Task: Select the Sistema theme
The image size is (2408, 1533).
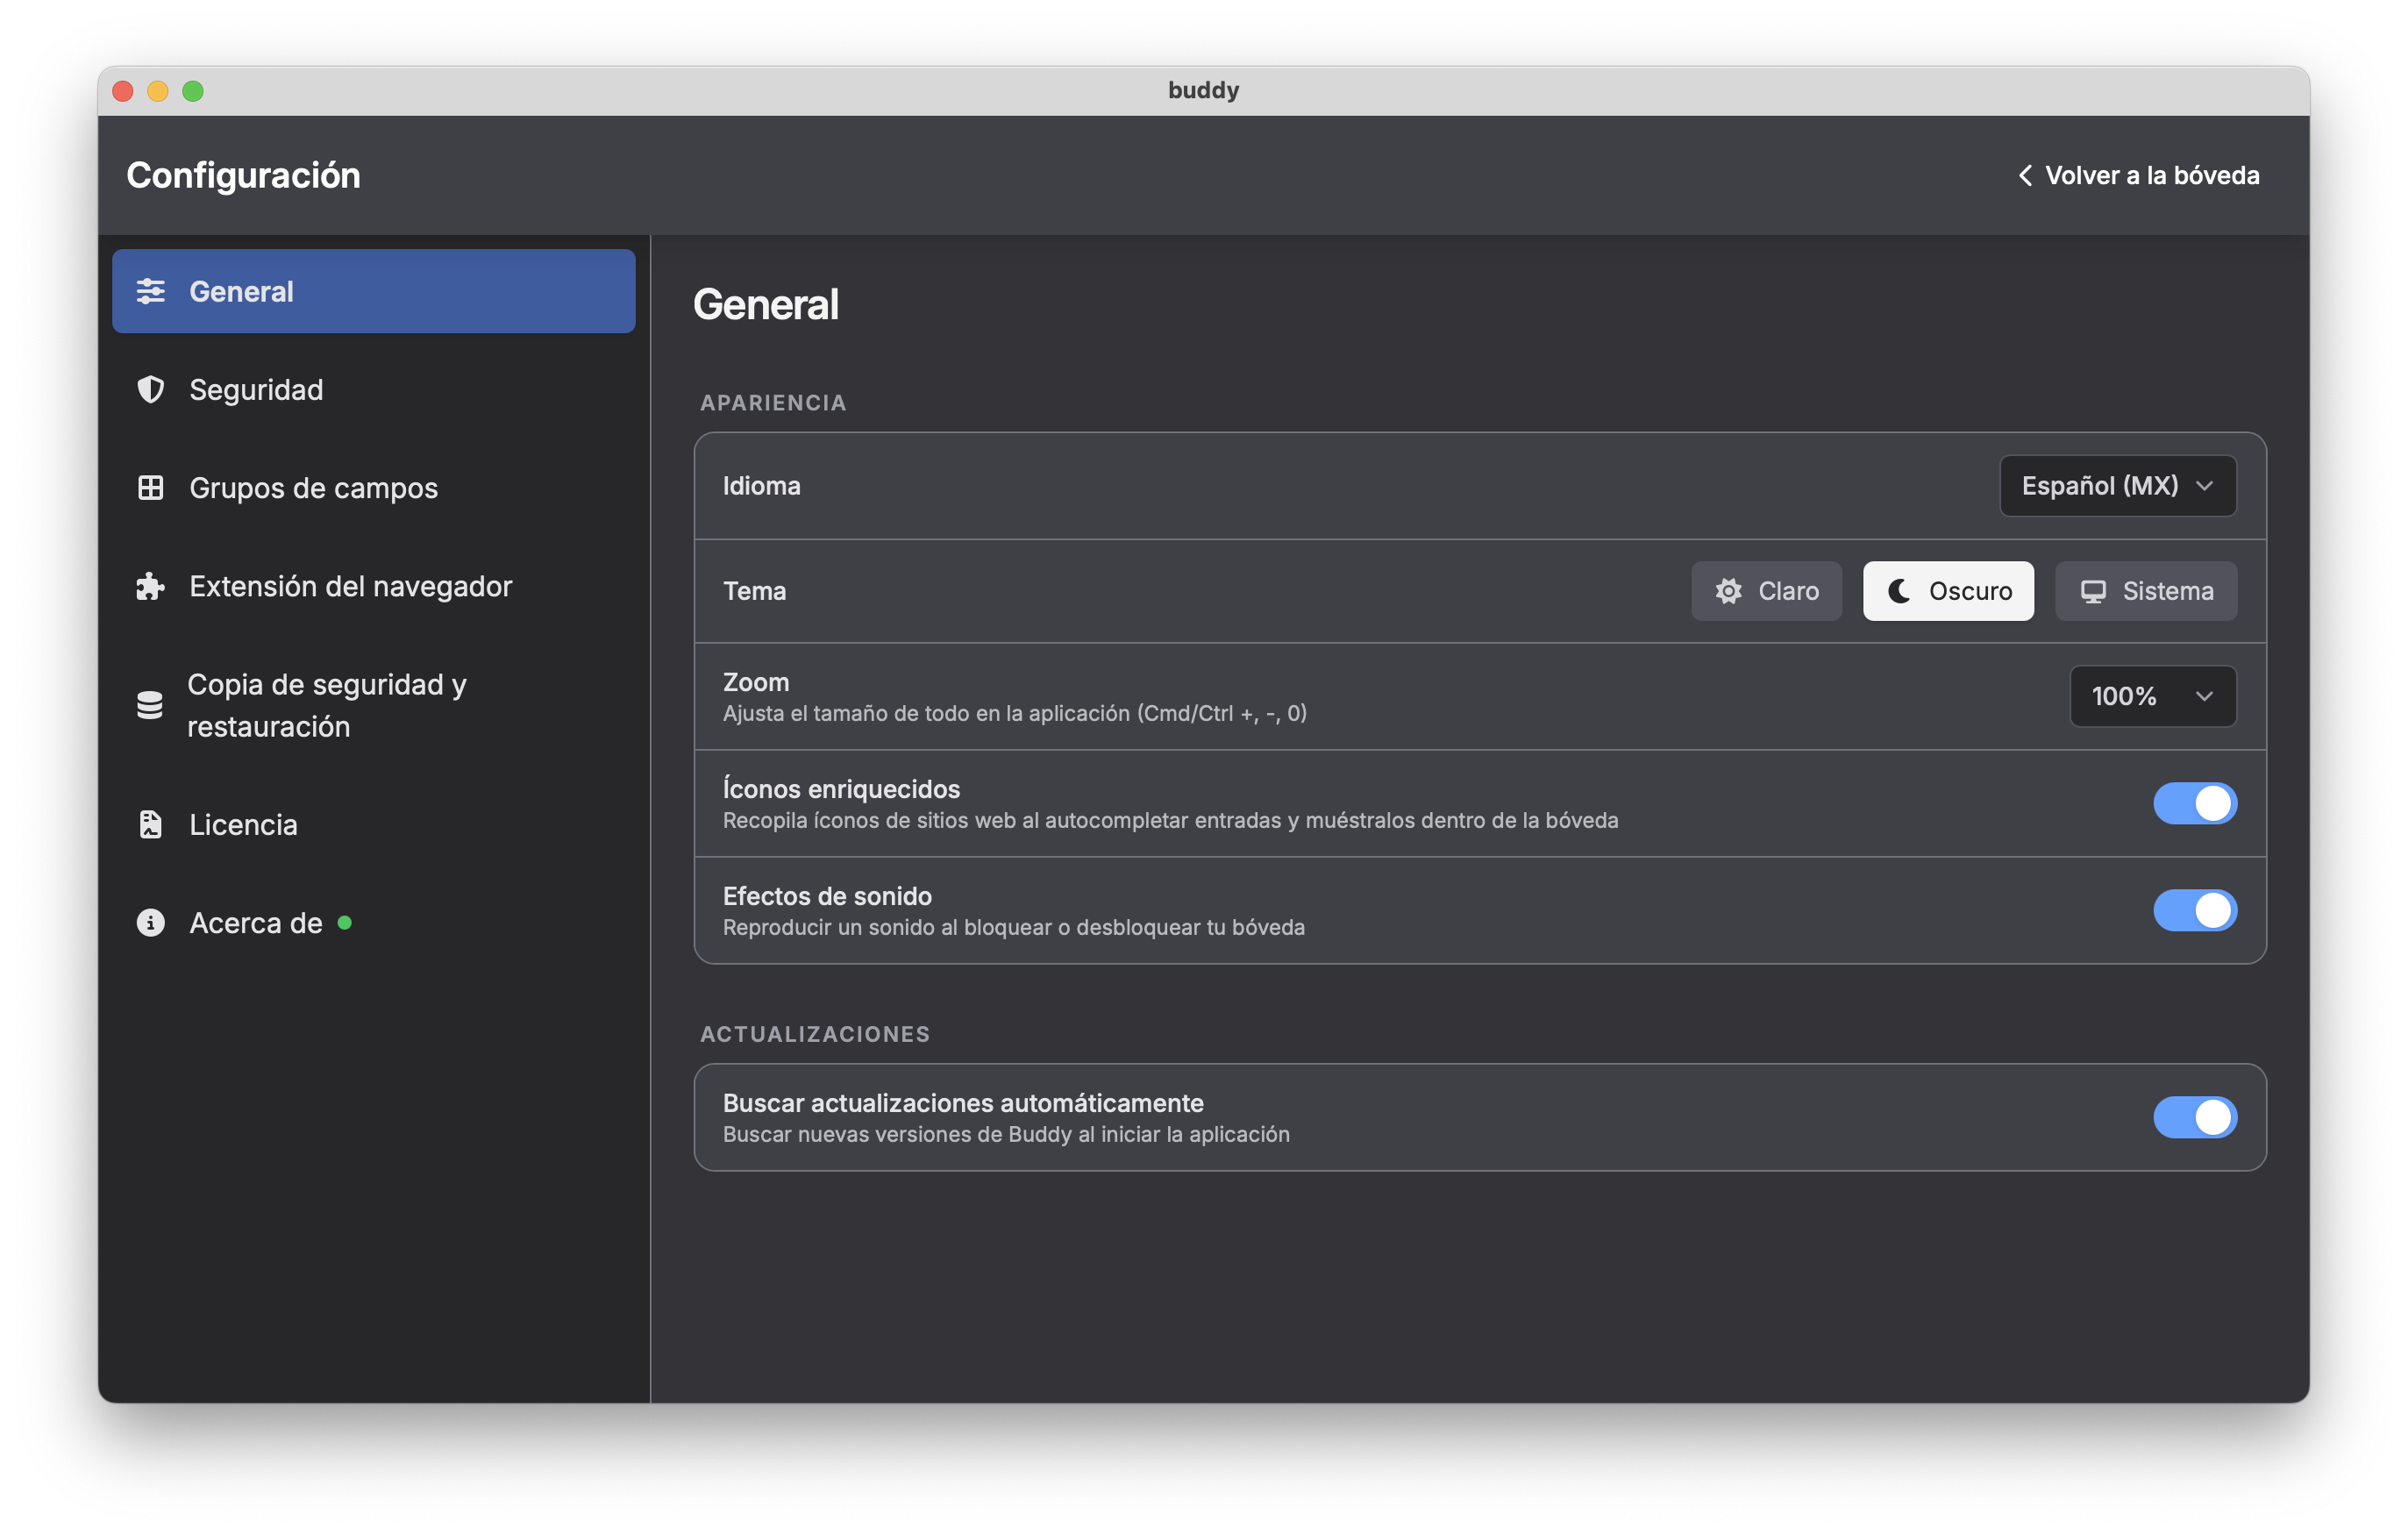Action: pyautogui.click(x=2146, y=591)
